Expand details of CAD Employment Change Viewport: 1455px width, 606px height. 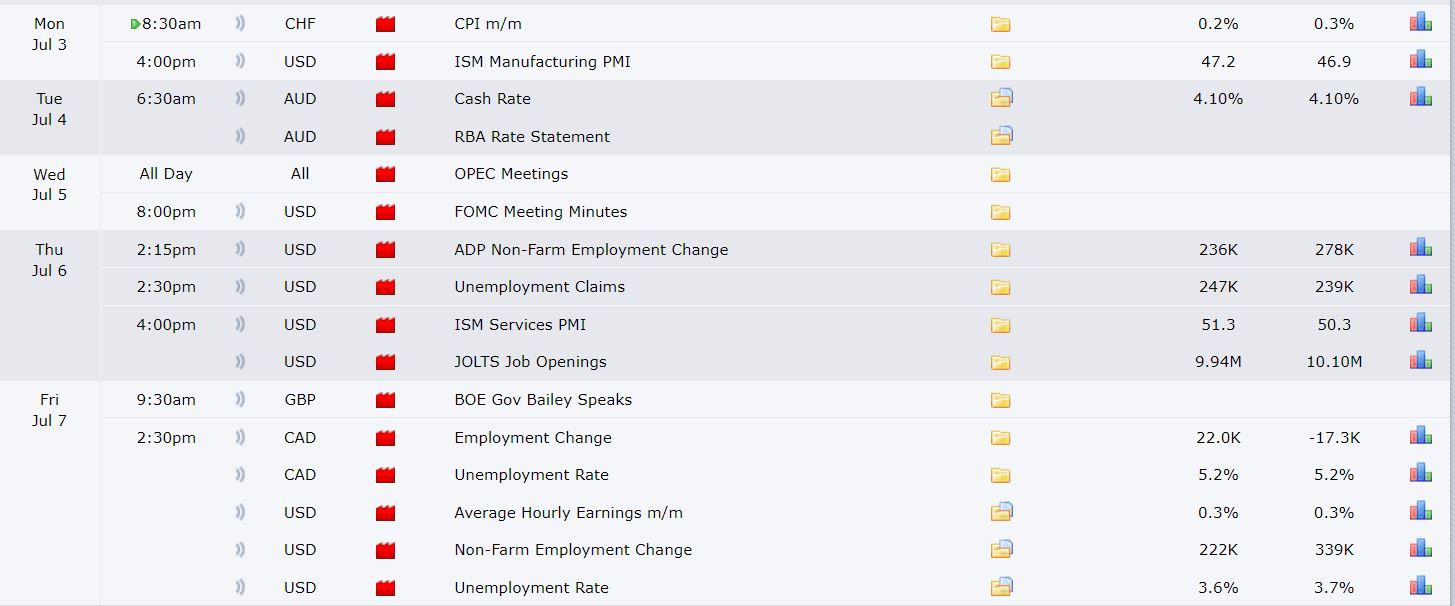1001,438
